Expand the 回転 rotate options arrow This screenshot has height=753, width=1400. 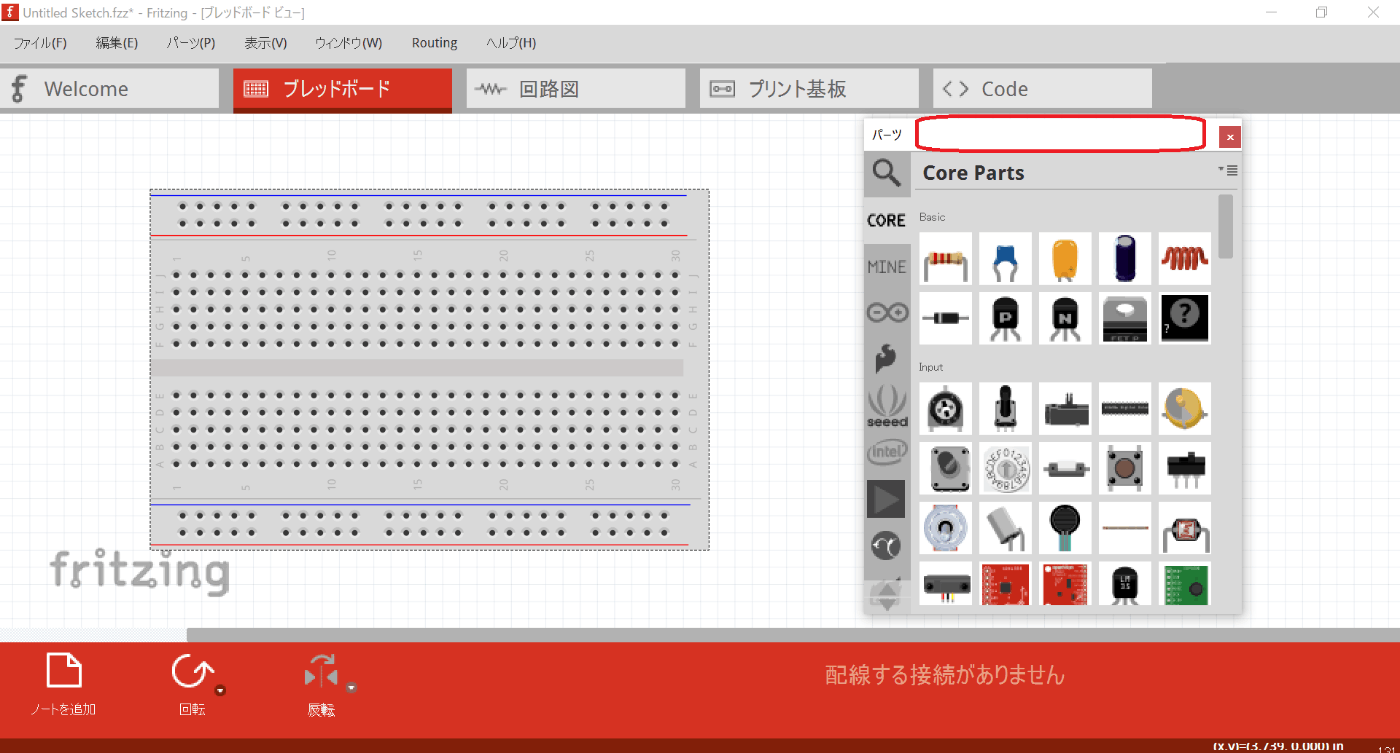(x=220, y=690)
